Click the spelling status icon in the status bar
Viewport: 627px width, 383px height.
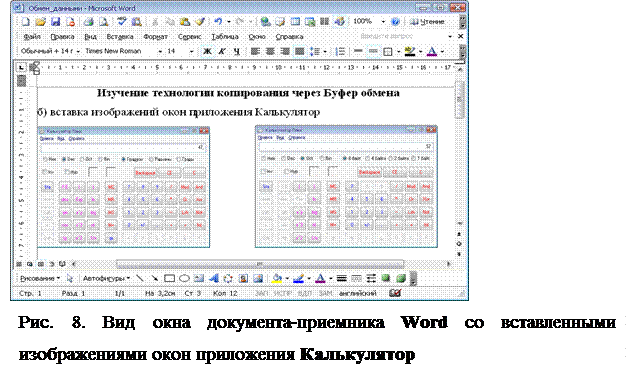395,293
